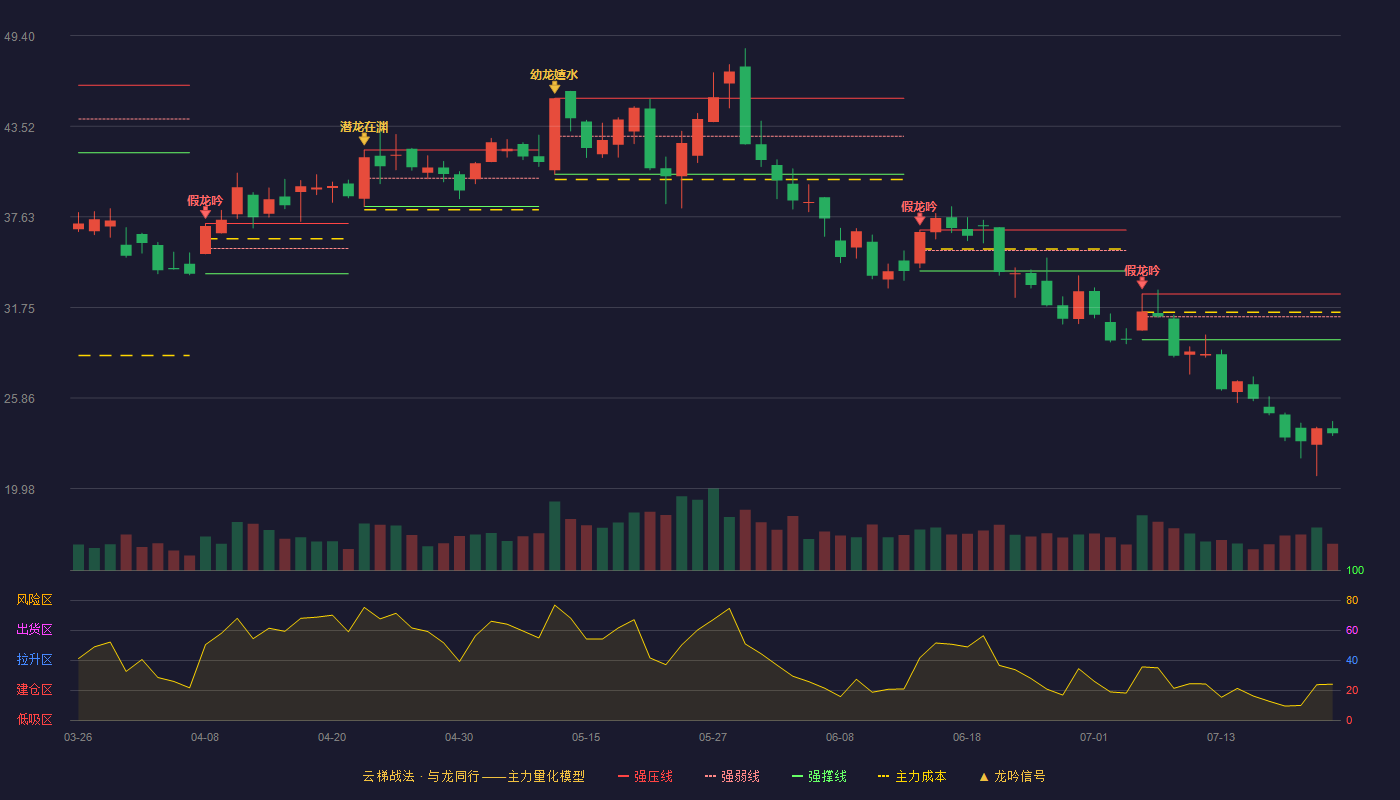1400x800 pixels.
Task: Toggle the 龙吟信号 legend item
Action: tap(1012, 776)
